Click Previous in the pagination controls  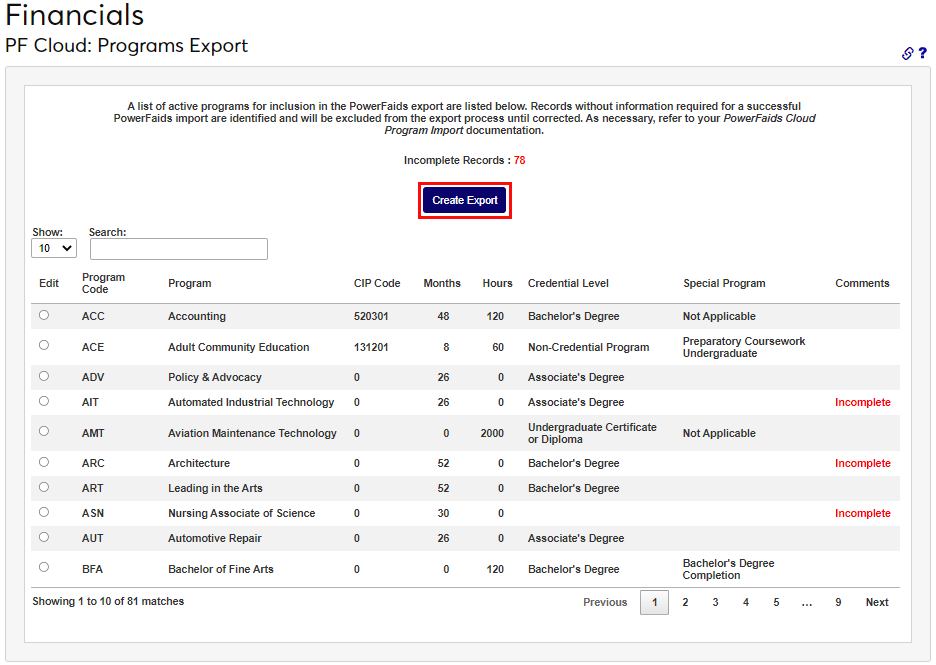(x=605, y=602)
